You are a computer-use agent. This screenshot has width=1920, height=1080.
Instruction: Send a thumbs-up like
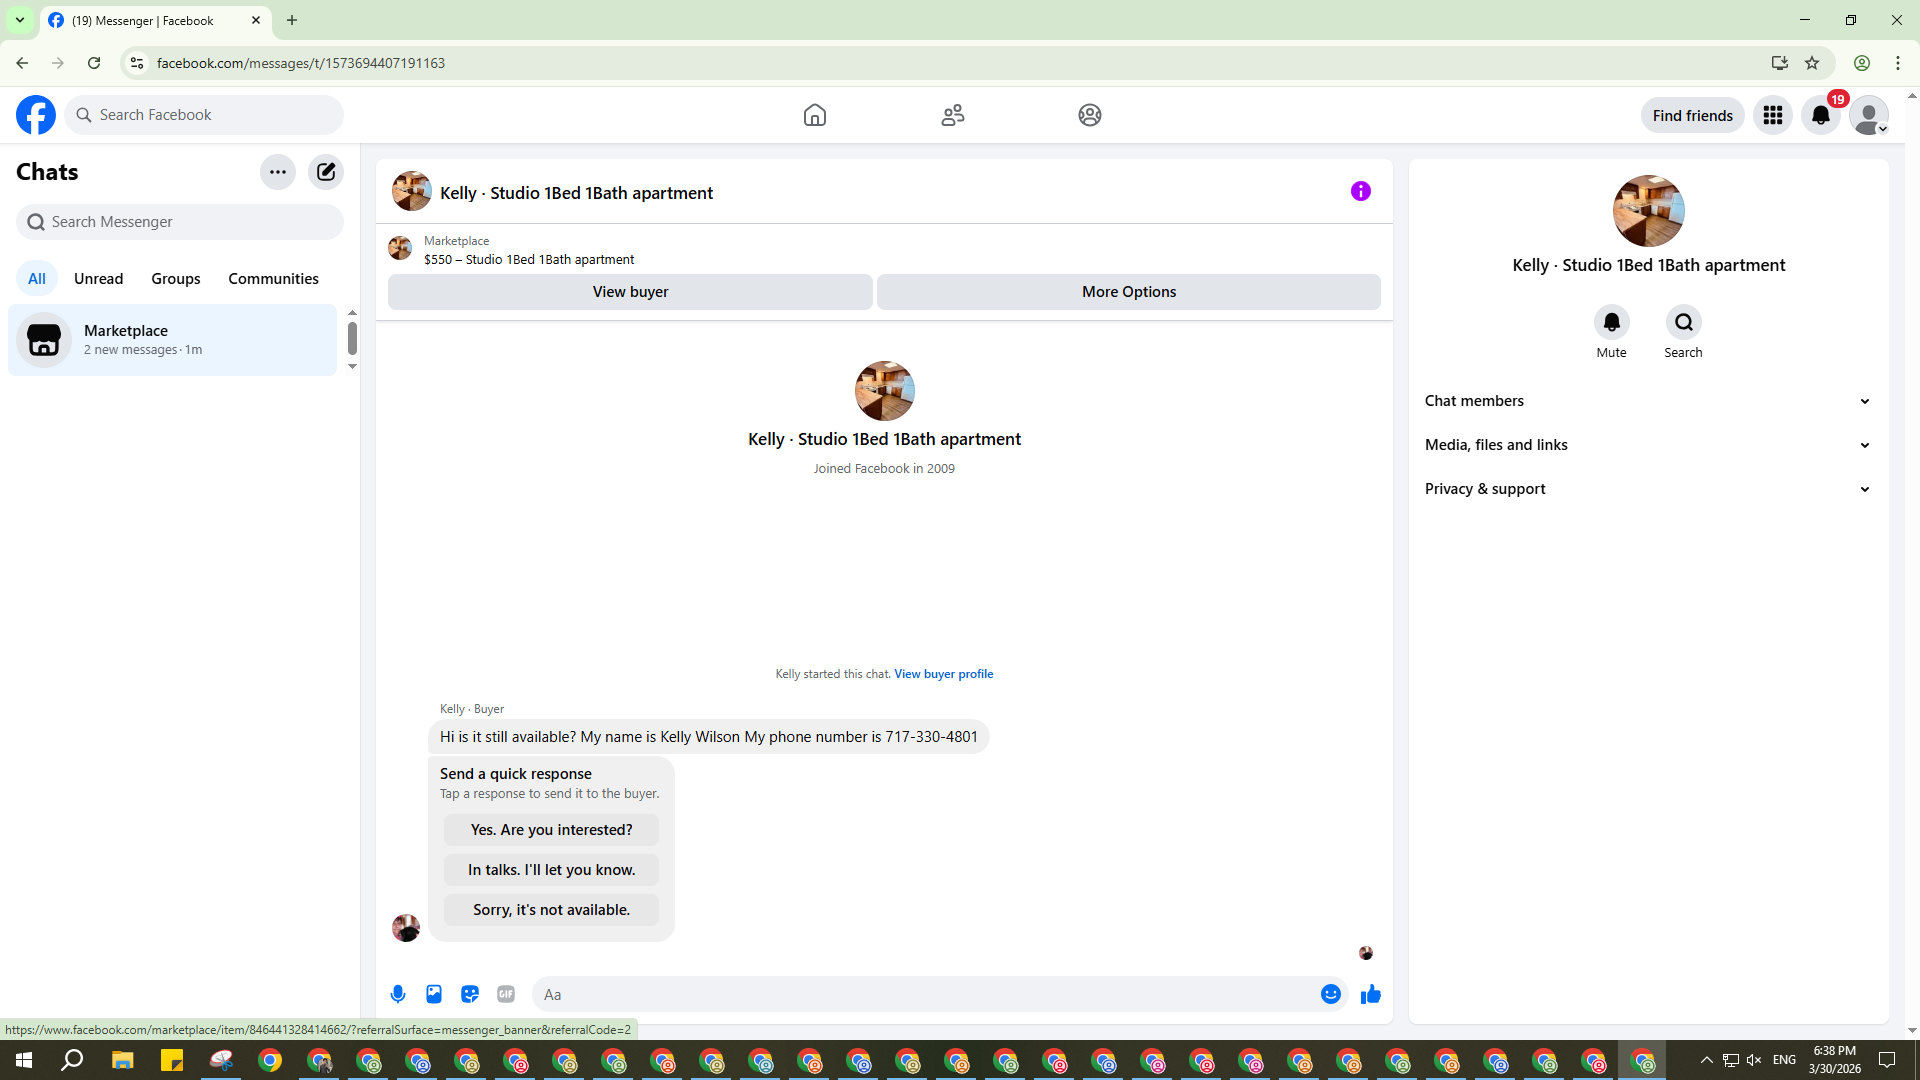(1370, 994)
